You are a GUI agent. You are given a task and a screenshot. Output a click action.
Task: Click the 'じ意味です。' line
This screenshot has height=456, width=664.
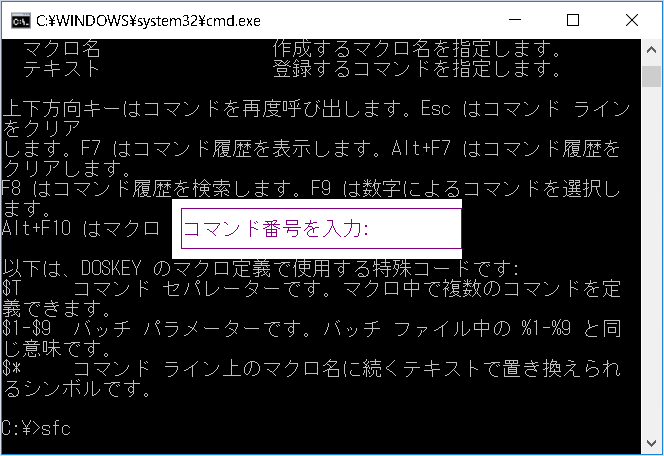click(56, 348)
